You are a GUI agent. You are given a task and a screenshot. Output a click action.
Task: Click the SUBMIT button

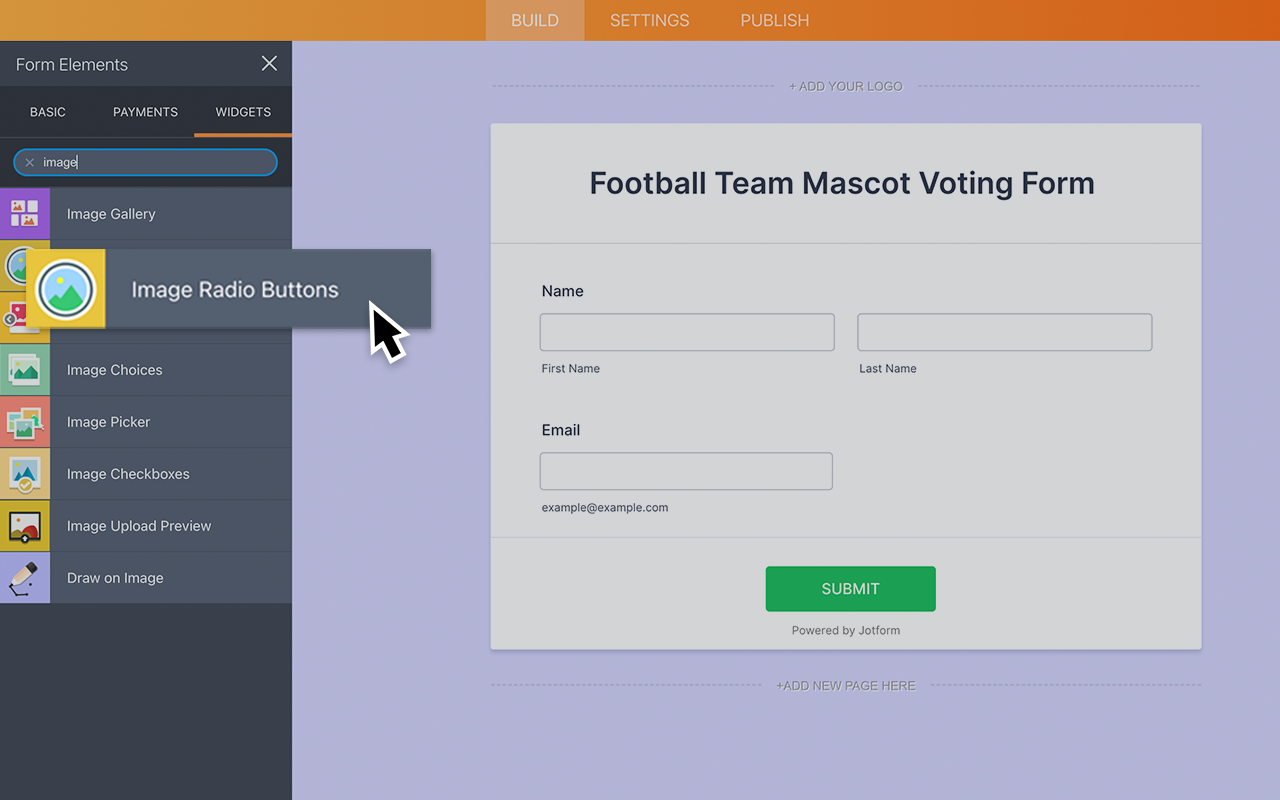coord(850,588)
